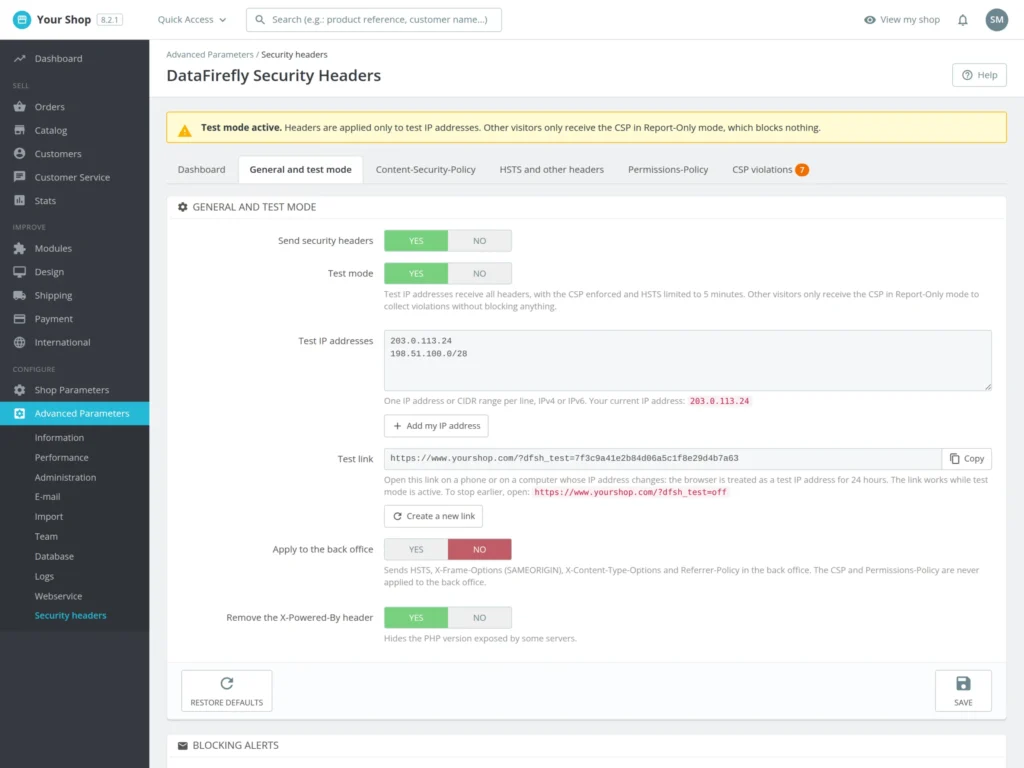Click the warning triangle in test mode banner
The width and height of the screenshot is (1024, 768).
(x=185, y=131)
